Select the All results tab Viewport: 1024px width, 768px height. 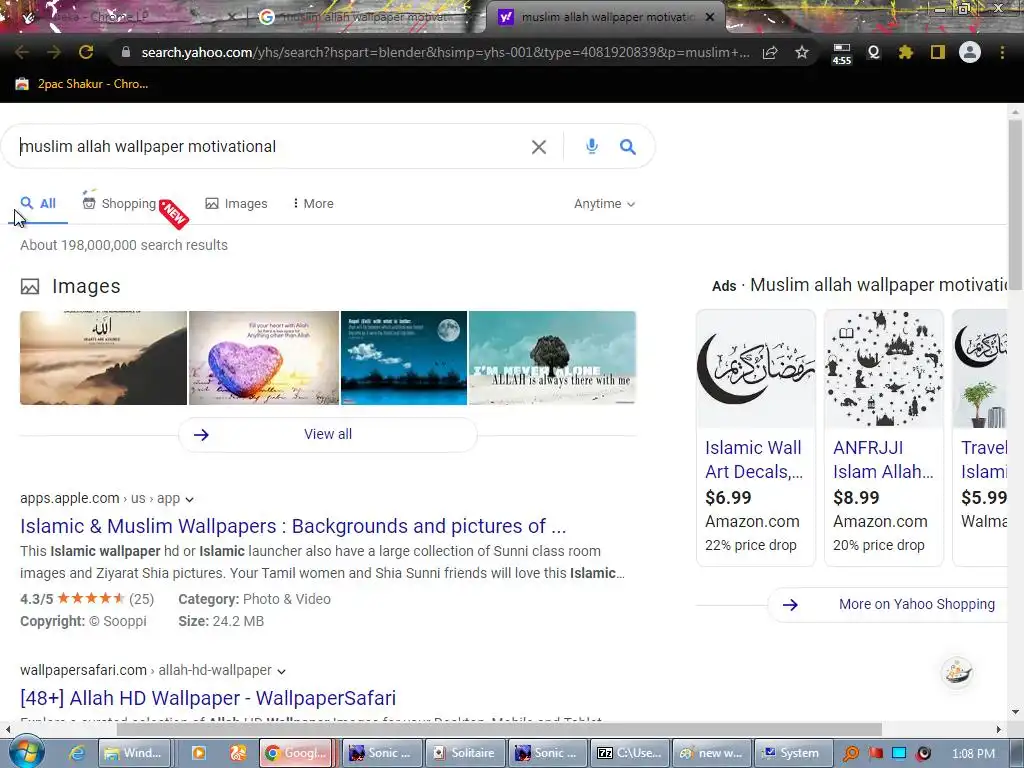pyautogui.click(x=39, y=204)
